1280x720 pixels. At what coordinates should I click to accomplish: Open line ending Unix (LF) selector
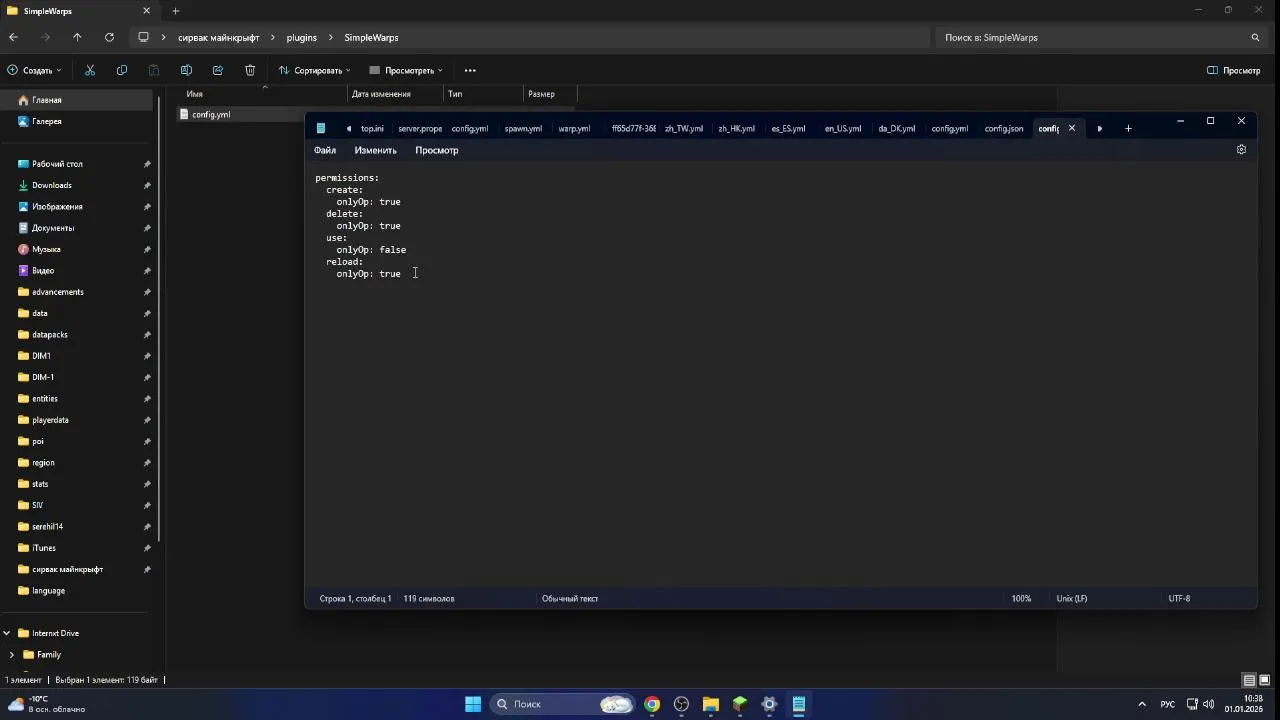[x=1072, y=598]
